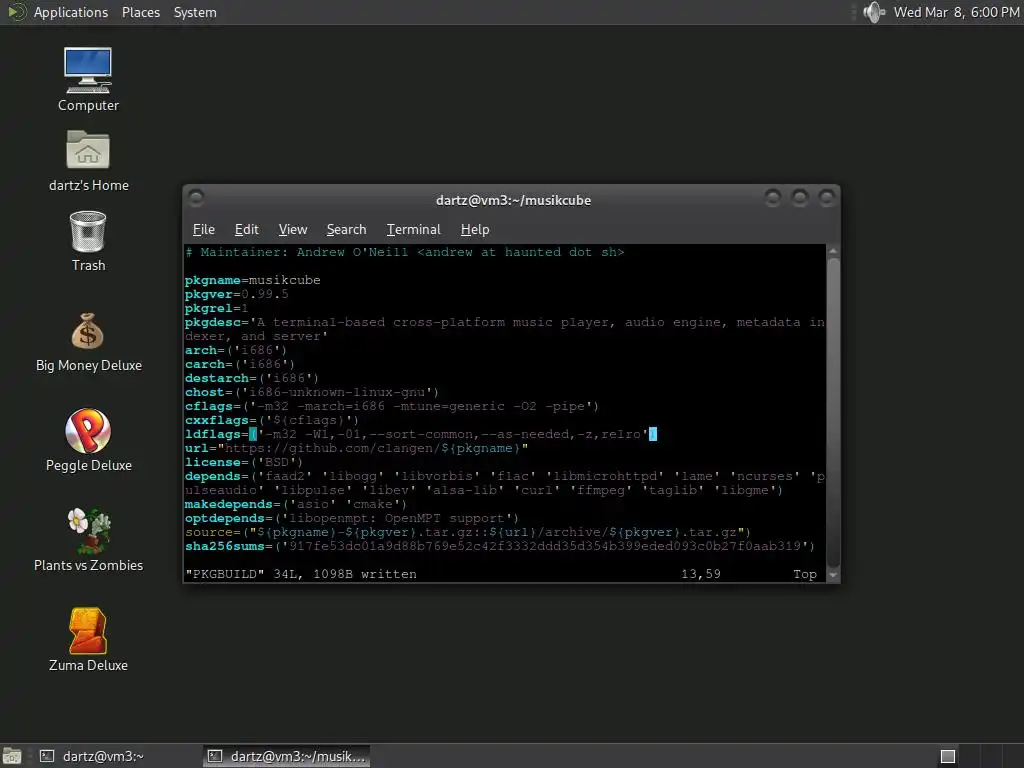Click the volume speaker icon in top panel
This screenshot has width=1024, height=768.
coord(874,12)
